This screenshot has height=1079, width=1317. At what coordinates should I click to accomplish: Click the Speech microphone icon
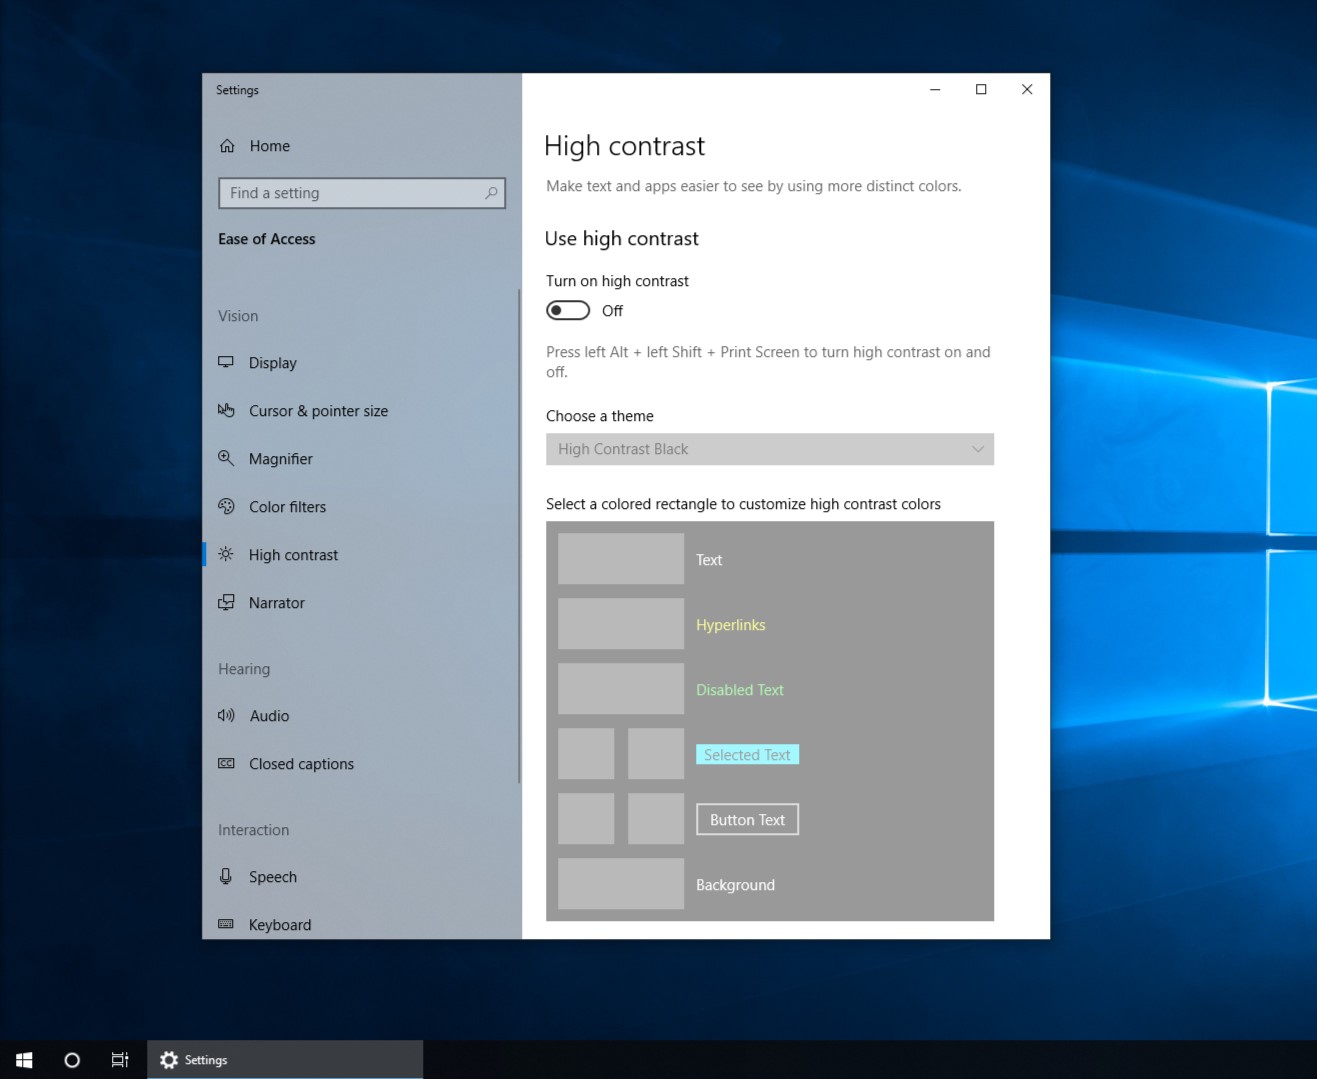tap(226, 877)
